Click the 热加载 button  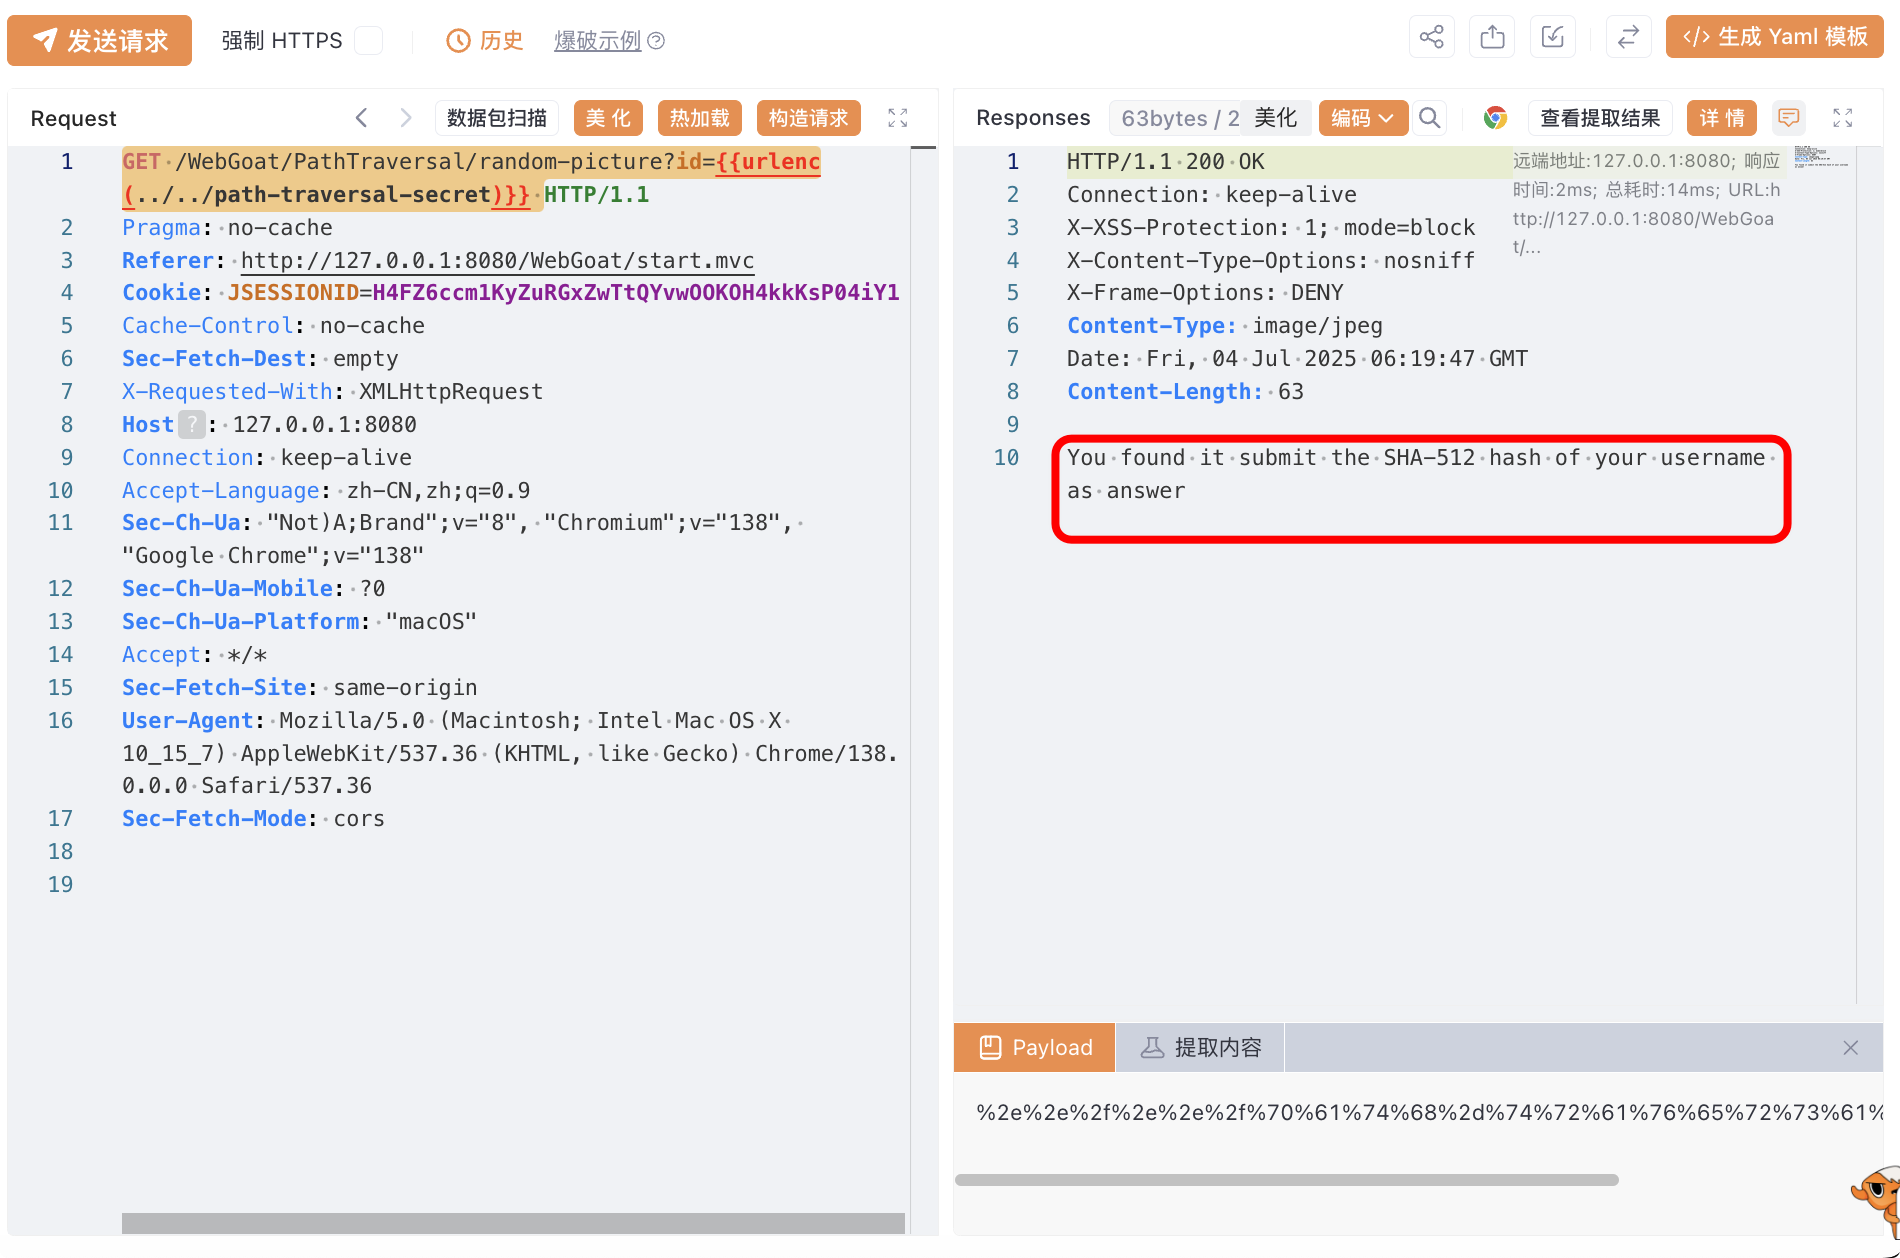point(700,118)
